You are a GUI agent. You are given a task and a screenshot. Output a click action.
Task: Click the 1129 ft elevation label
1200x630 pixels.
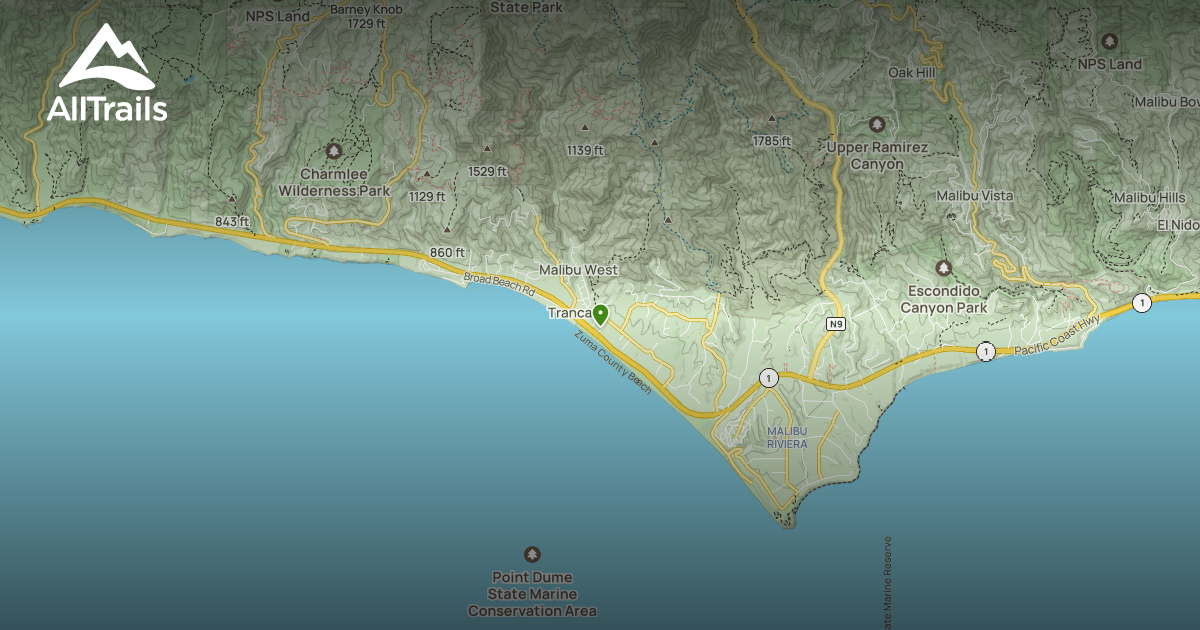tap(427, 196)
